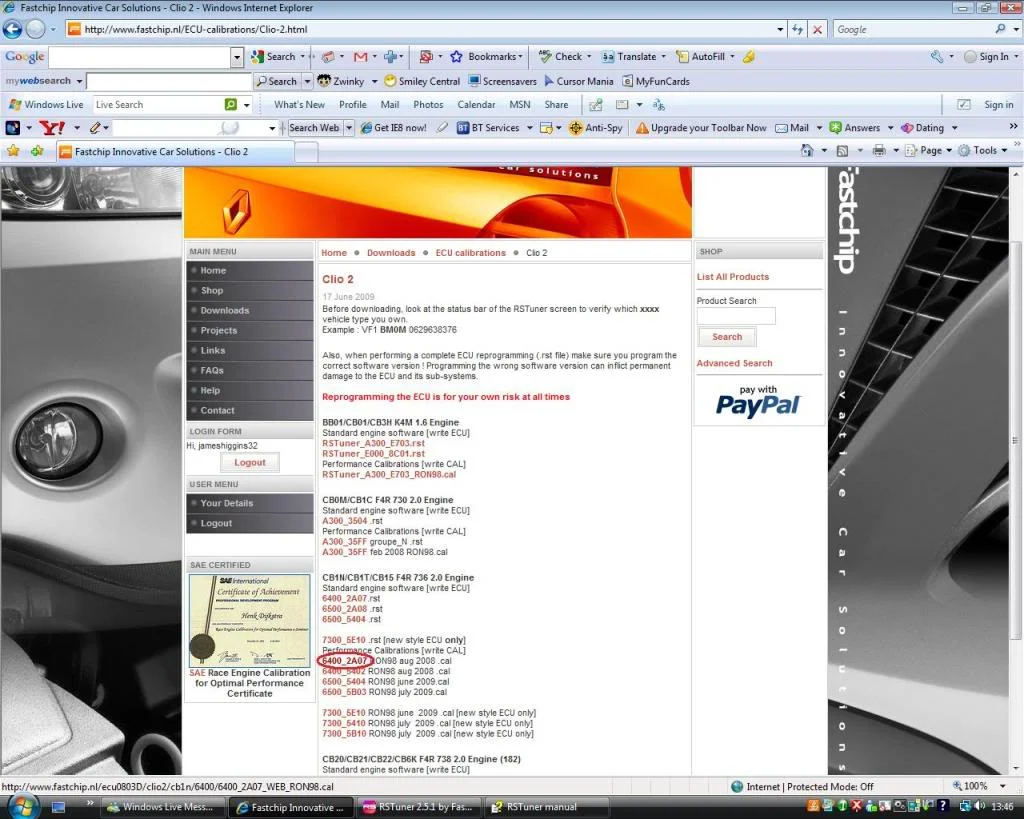The width and height of the screenshot is (1024, 819).
Task: Click the red stop loading icon
Action: click(x=817, y=29)
